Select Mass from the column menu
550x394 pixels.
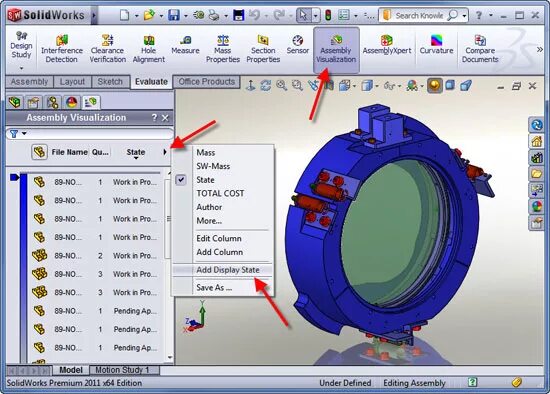206,153
